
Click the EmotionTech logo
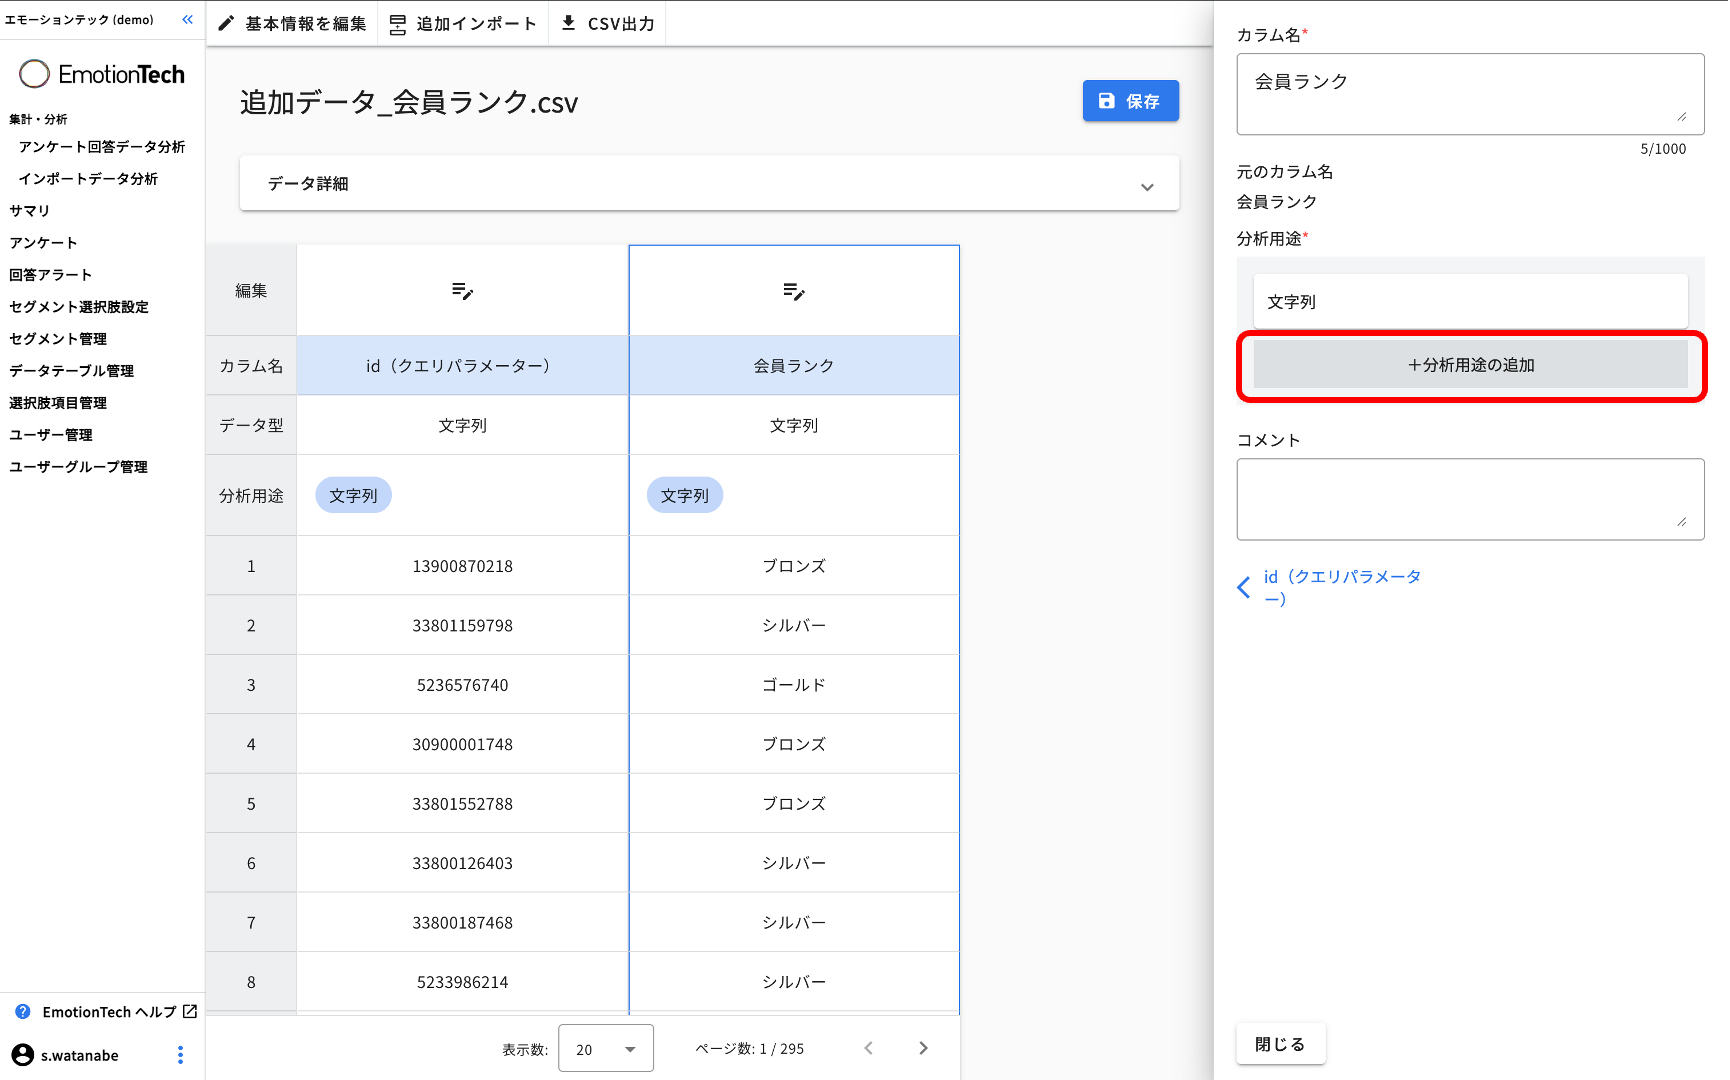click(x=102, y=74)
